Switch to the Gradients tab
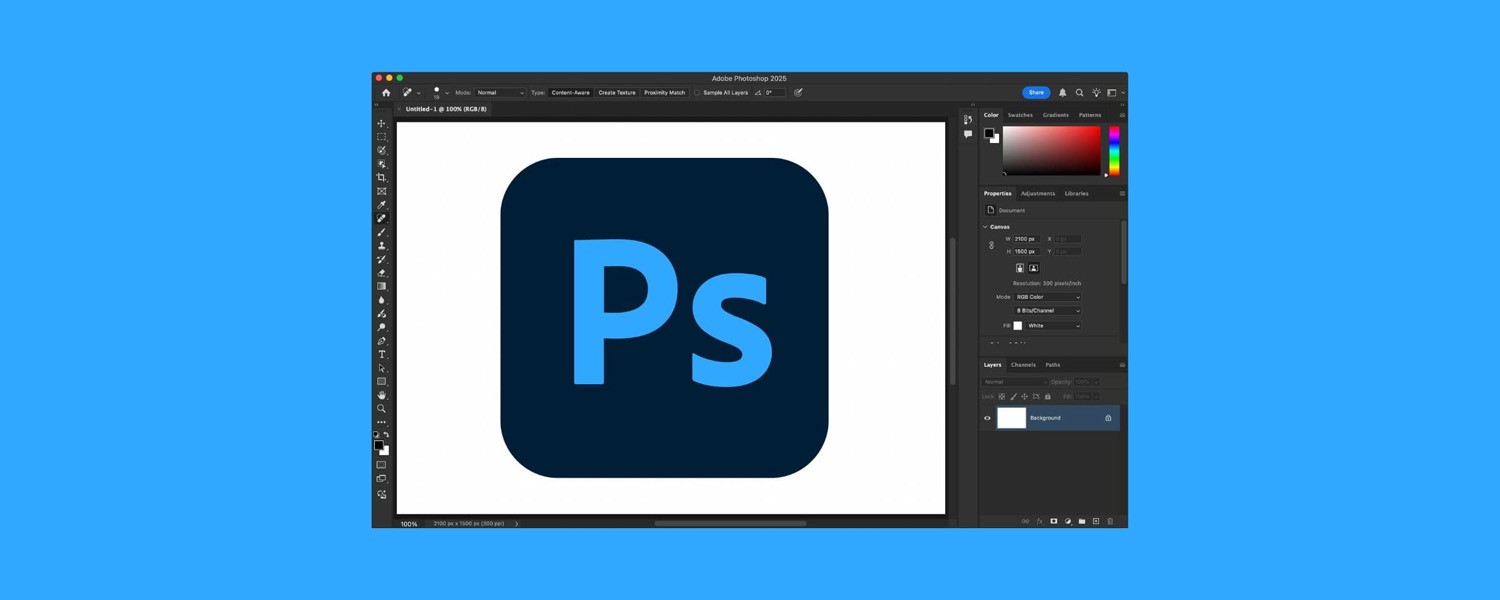Image resolution: width=1500 pixels, height=600 pixels. coord(1055,115)
